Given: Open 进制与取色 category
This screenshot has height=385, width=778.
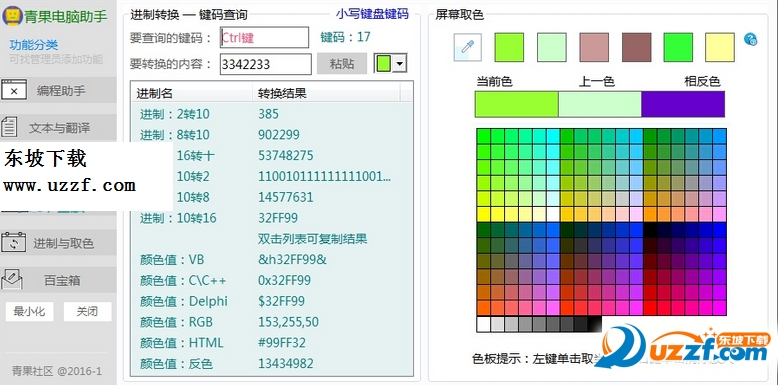Looking at the screenshot, I should click(x=58, y=243).
